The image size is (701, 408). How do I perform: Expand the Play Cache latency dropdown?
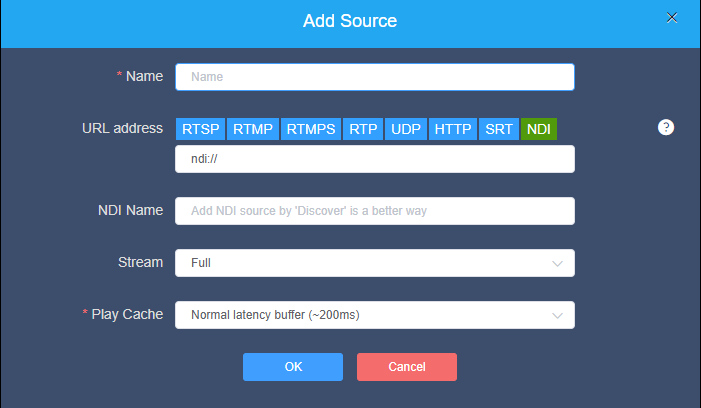point(375,315)
